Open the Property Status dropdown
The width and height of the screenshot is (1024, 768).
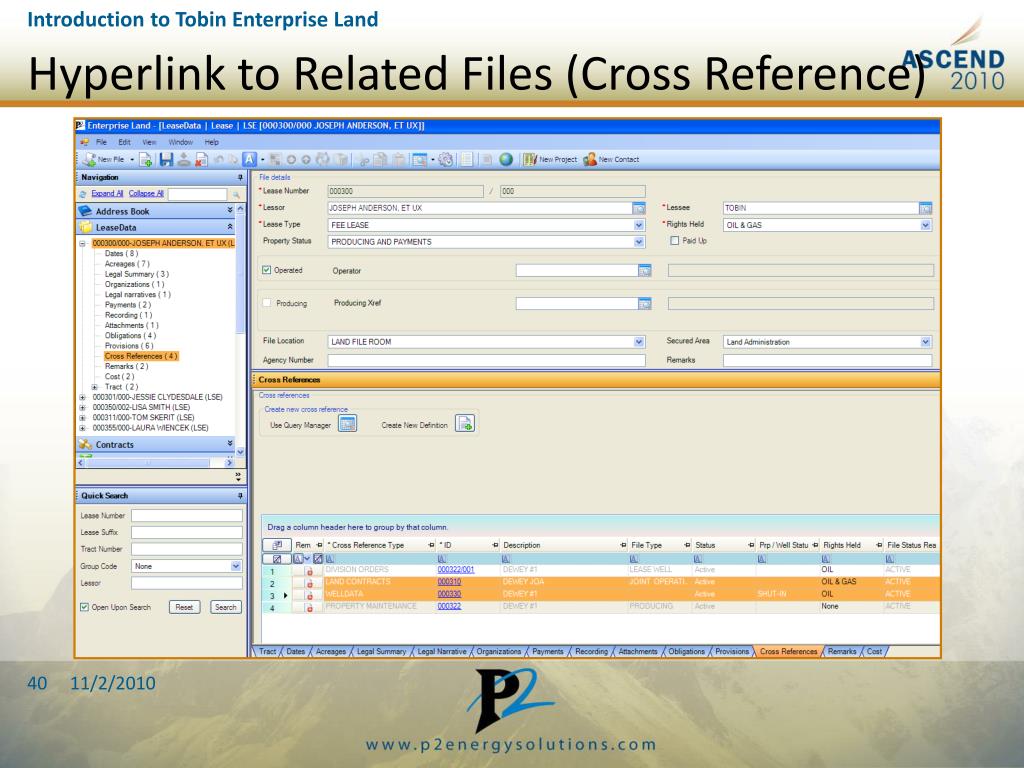(639, 242)
